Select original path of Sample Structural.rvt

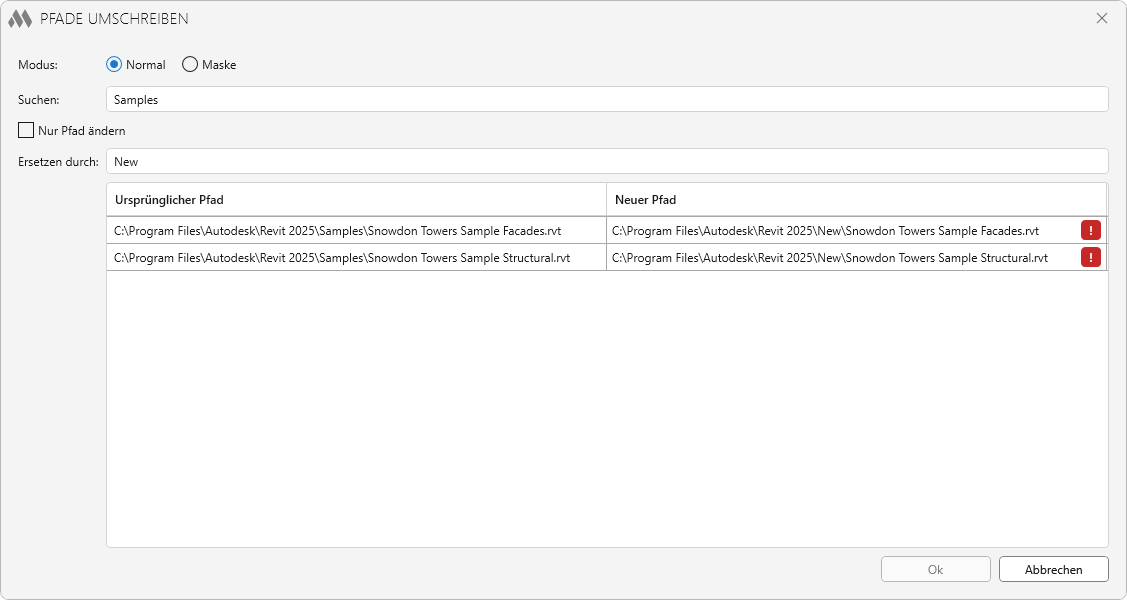(342, 257)
